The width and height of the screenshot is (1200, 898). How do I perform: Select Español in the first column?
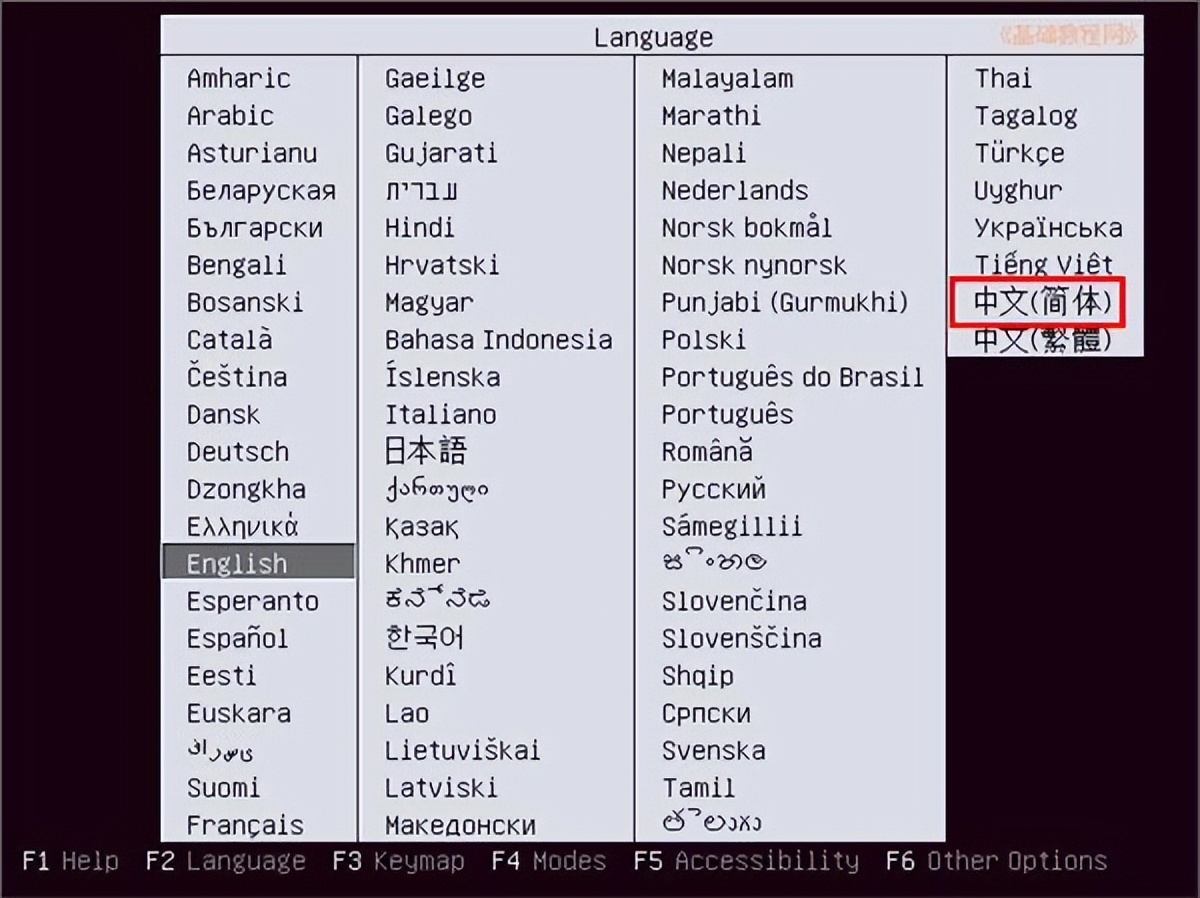[244, 638]
